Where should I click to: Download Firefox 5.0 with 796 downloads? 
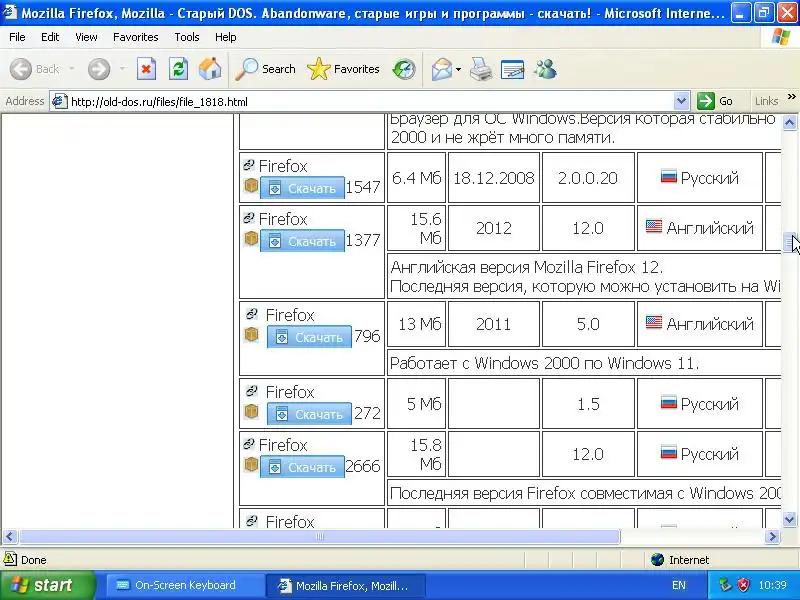point(309,337)
